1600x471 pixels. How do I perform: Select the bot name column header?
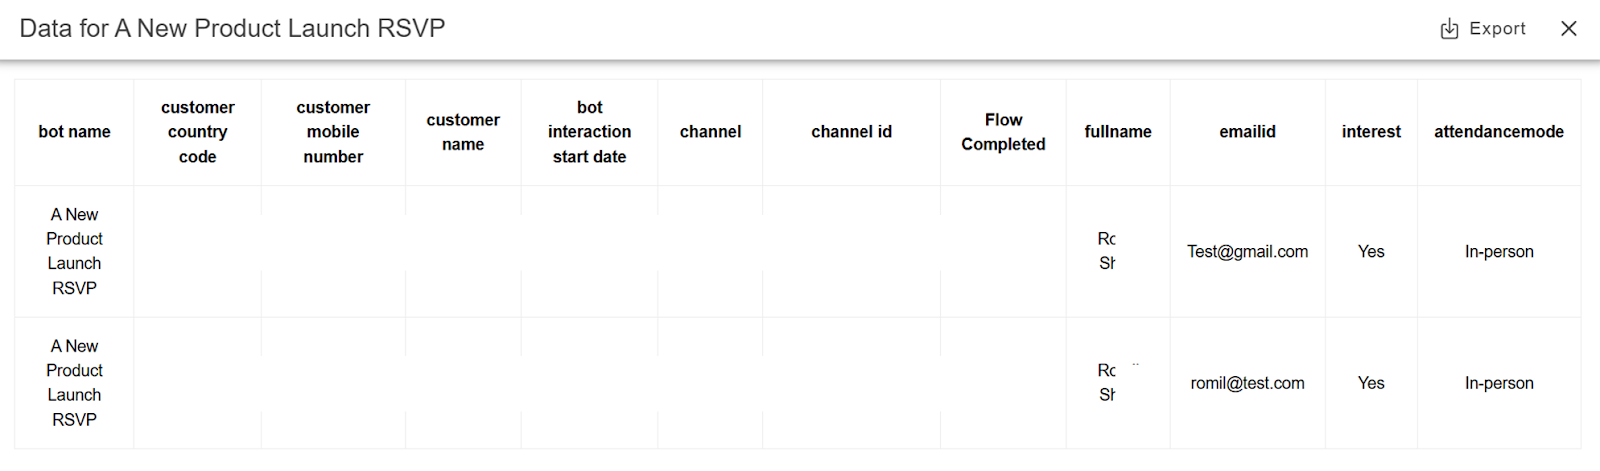point(75,132)
